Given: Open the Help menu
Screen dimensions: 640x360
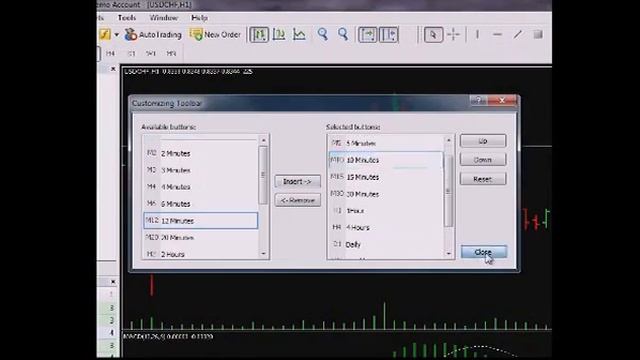Looking at the screenshot, I should tap(199, 18).
